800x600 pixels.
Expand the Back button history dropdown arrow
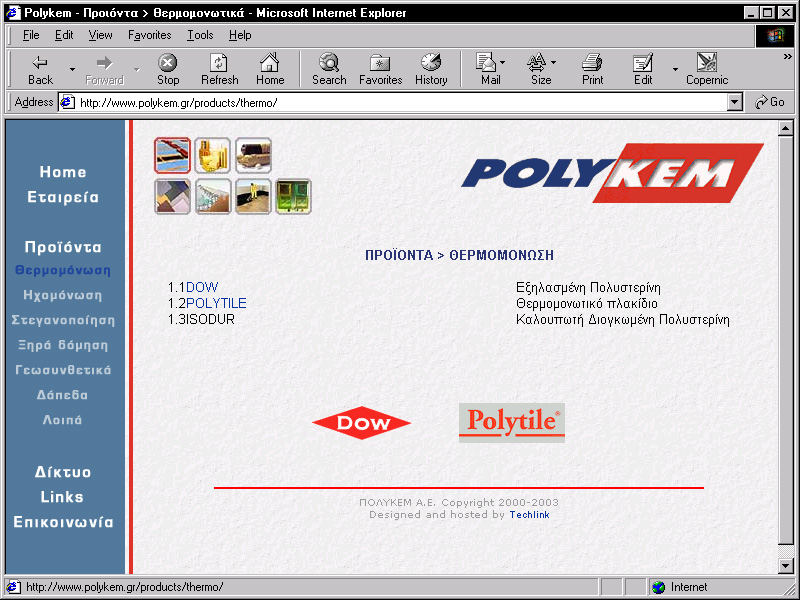(72, 69)
